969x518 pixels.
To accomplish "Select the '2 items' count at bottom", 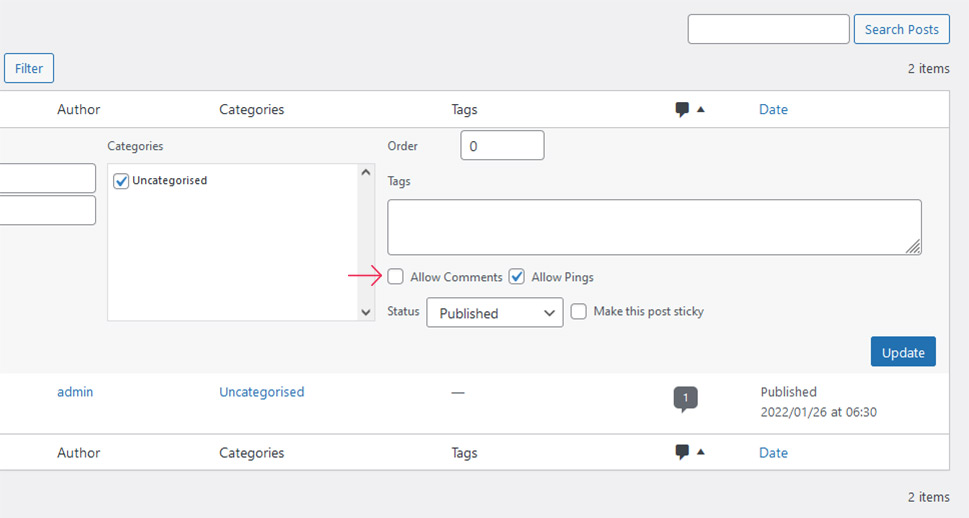I will tap(928, 497).
